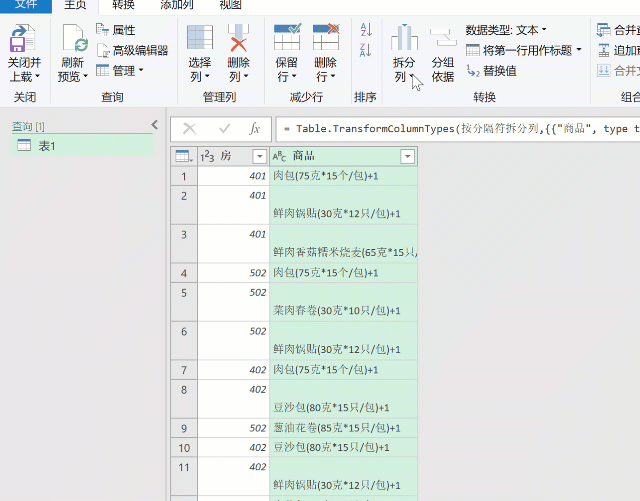The image size is (640, 501).
Task: Select query 表1 in the queries pane
Action: click(47, 146)
